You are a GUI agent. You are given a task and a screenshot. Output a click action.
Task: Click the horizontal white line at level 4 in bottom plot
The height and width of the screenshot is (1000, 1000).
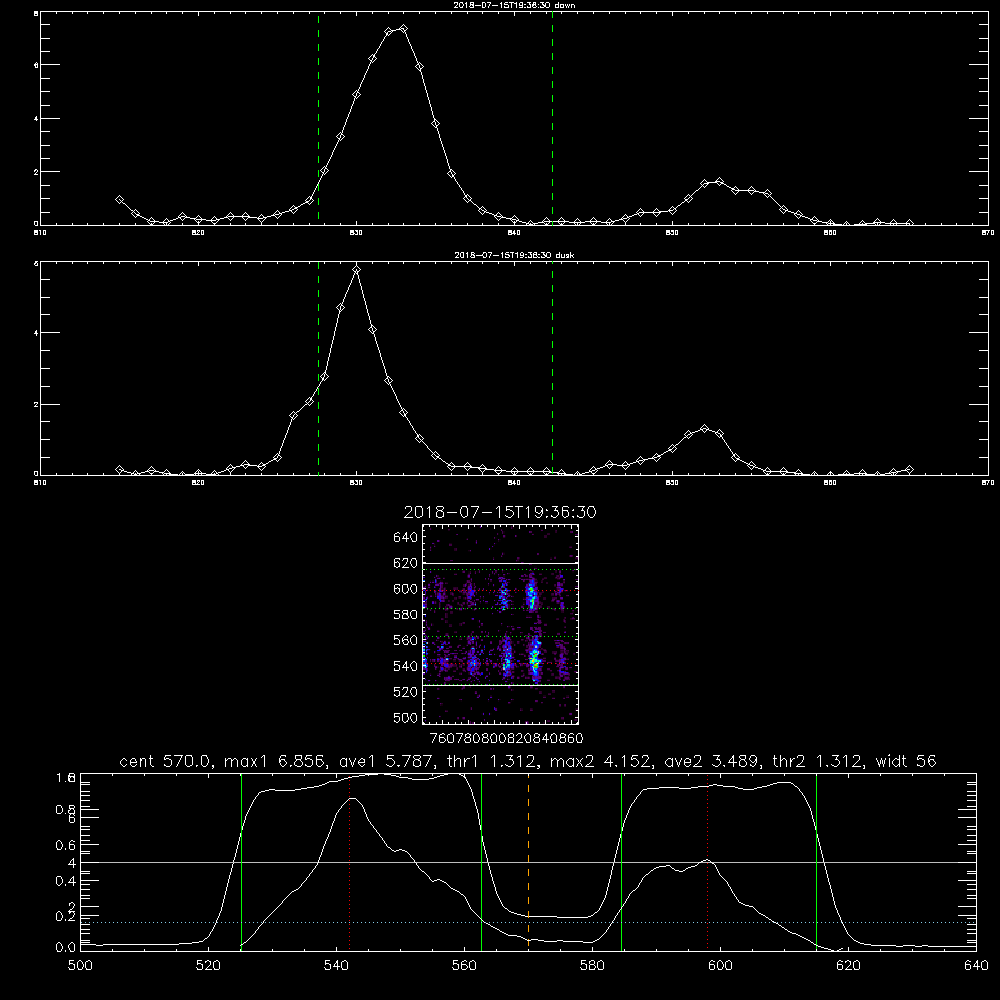click(528, 862)
